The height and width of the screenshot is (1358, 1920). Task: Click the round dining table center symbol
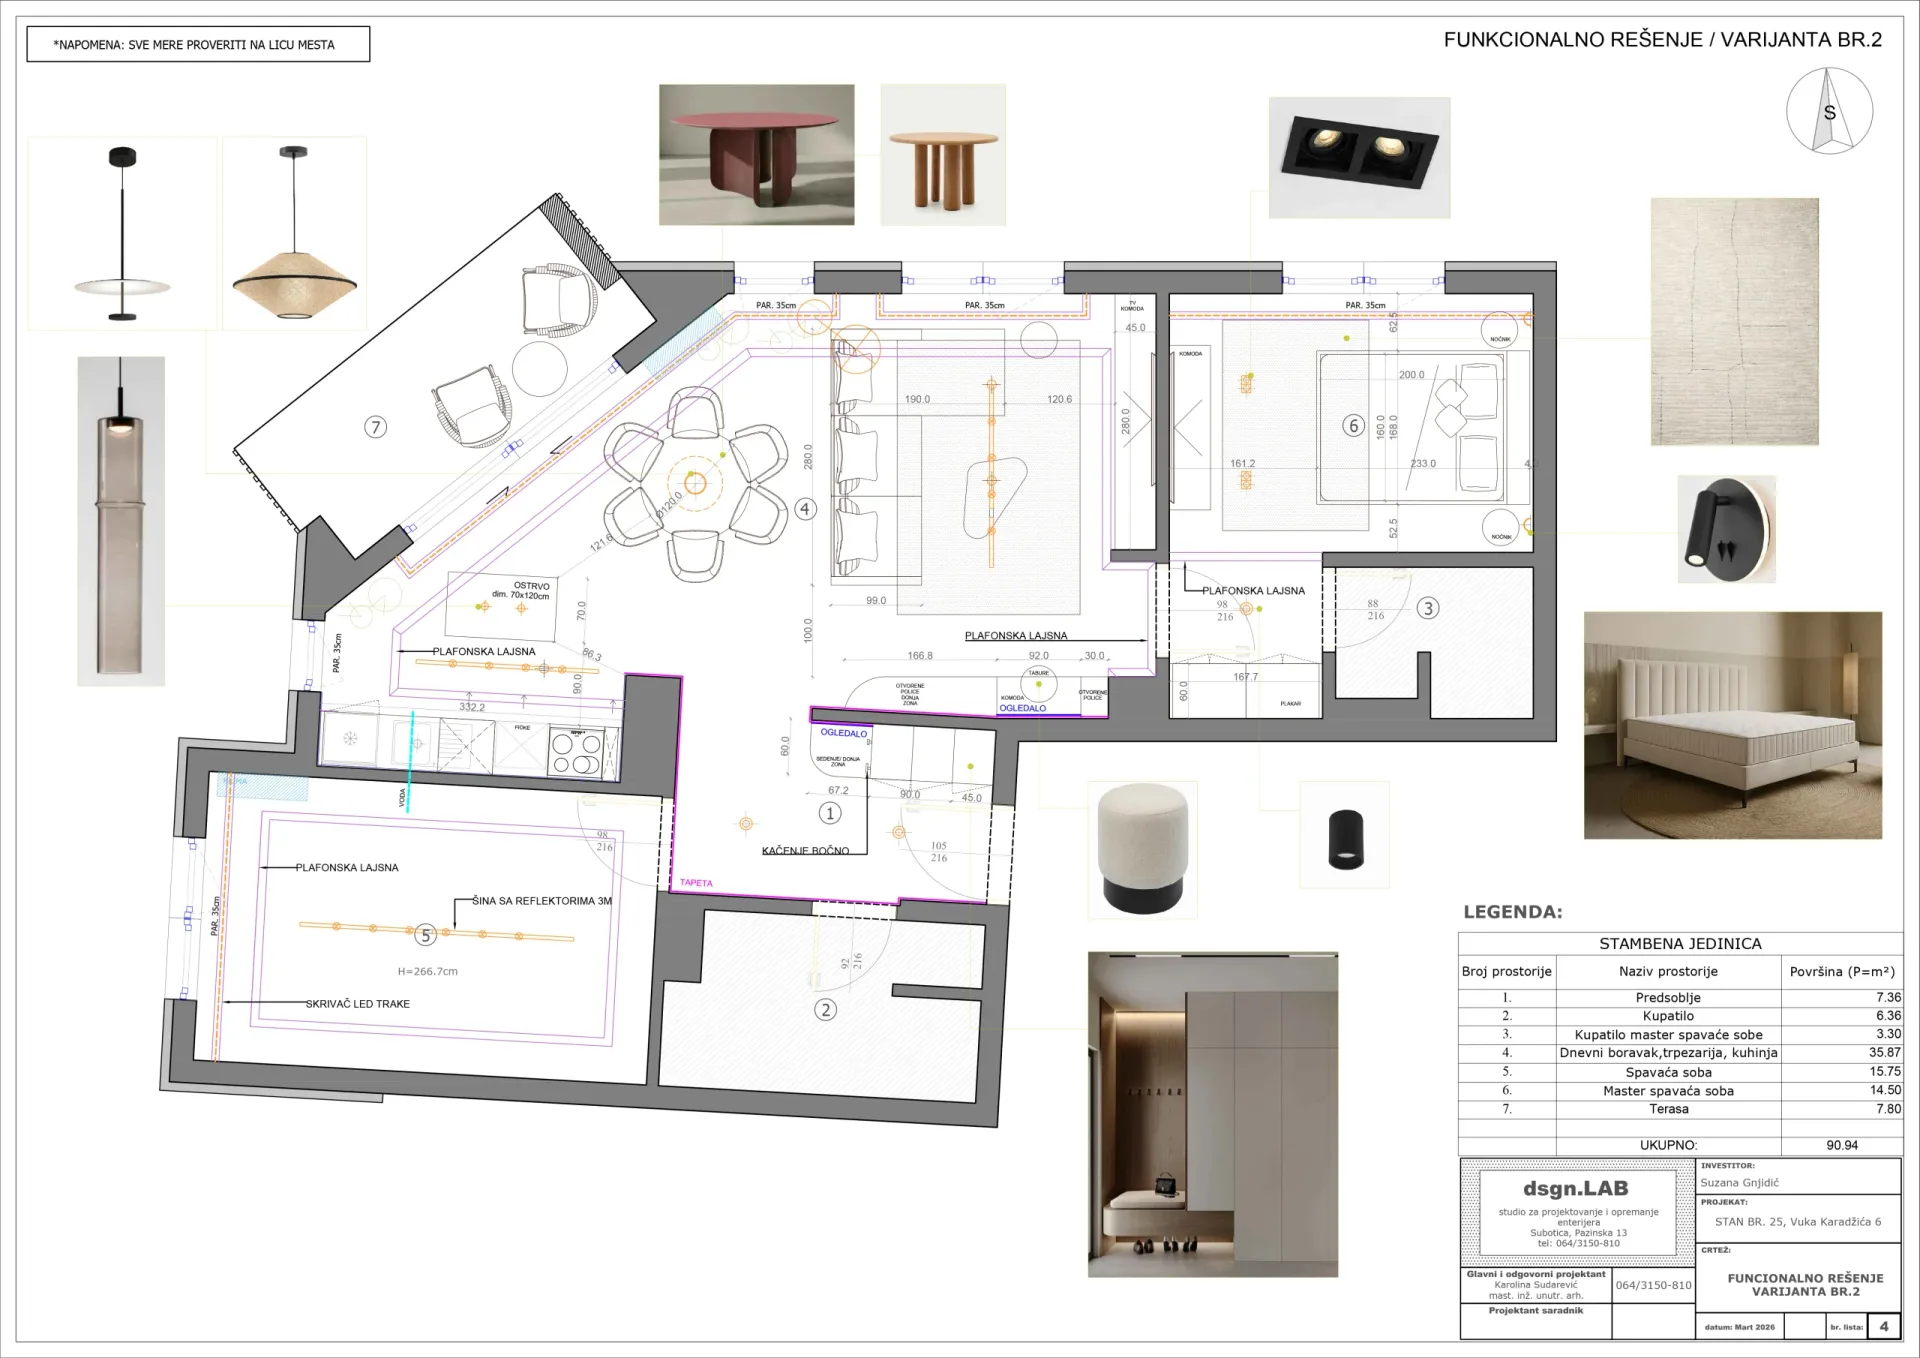pyautogui.click(x=695, y=484)
